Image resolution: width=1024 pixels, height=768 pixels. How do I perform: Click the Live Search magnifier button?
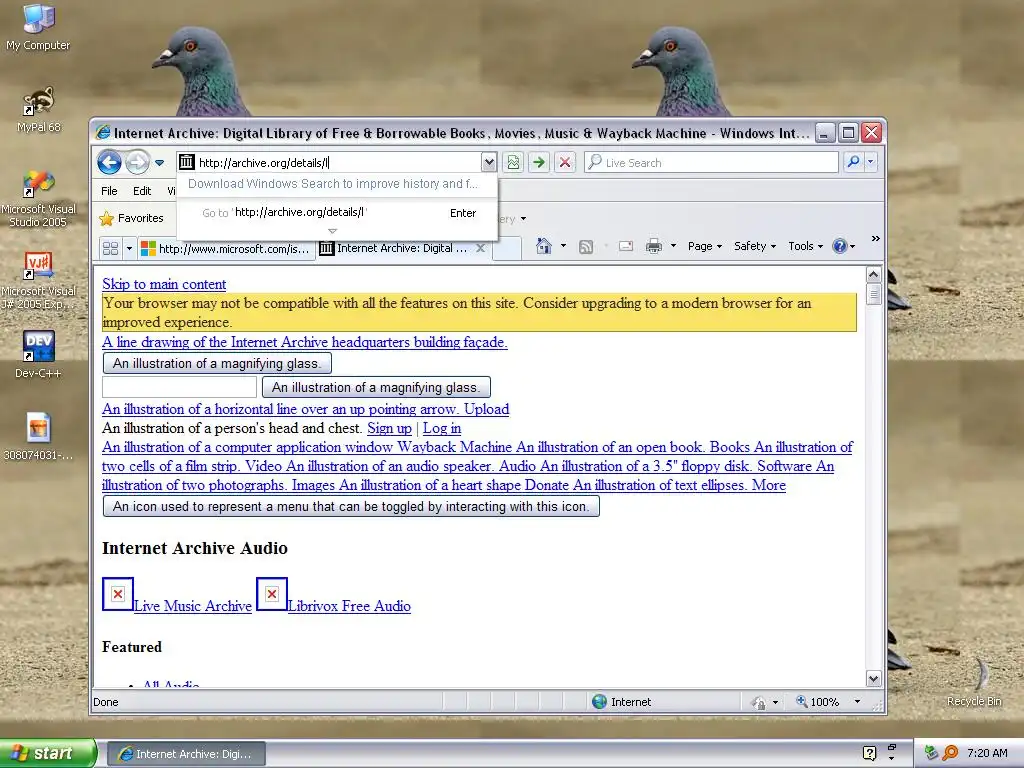click(x=853, y=162)
